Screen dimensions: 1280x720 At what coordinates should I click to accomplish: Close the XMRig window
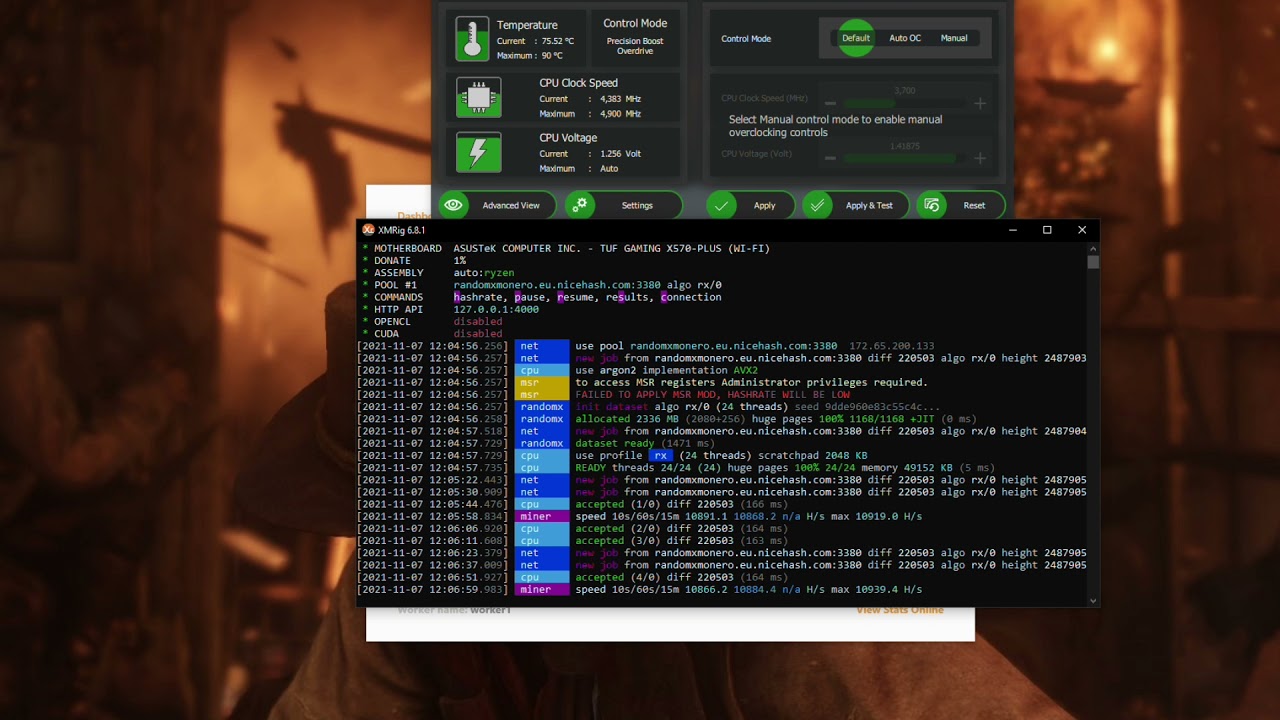pyautogui.click(x=1082, y=230)
